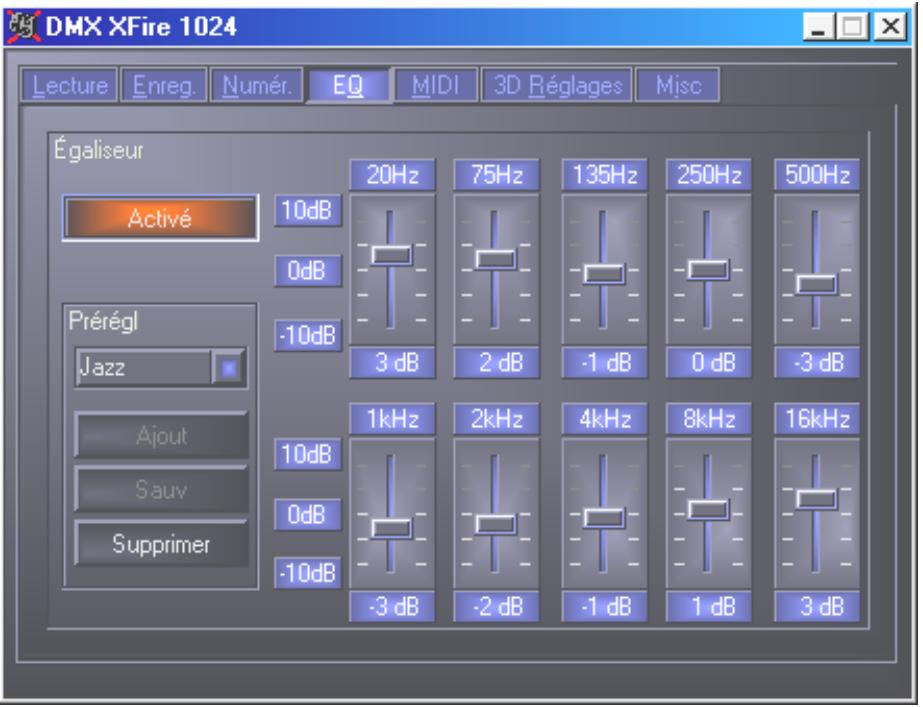
Task: Click the upper row 0dB scale label
Action: (308, 271)
